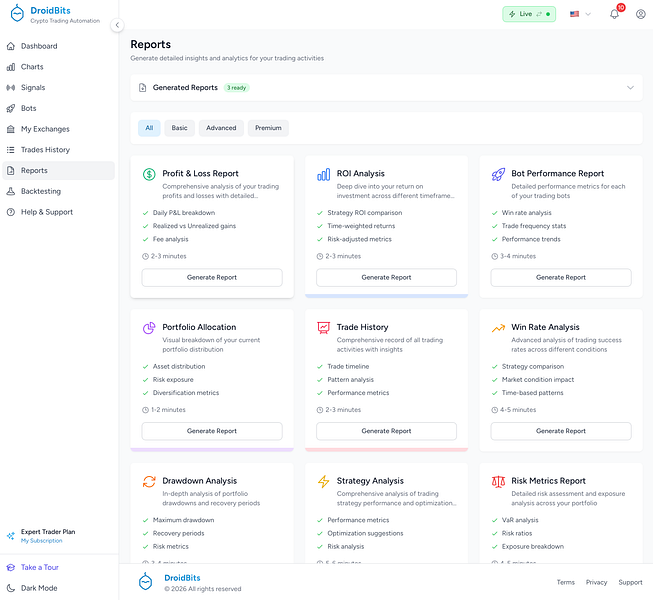
Task: Click the ROI Analysis bar chart icon
Action: 324,174
